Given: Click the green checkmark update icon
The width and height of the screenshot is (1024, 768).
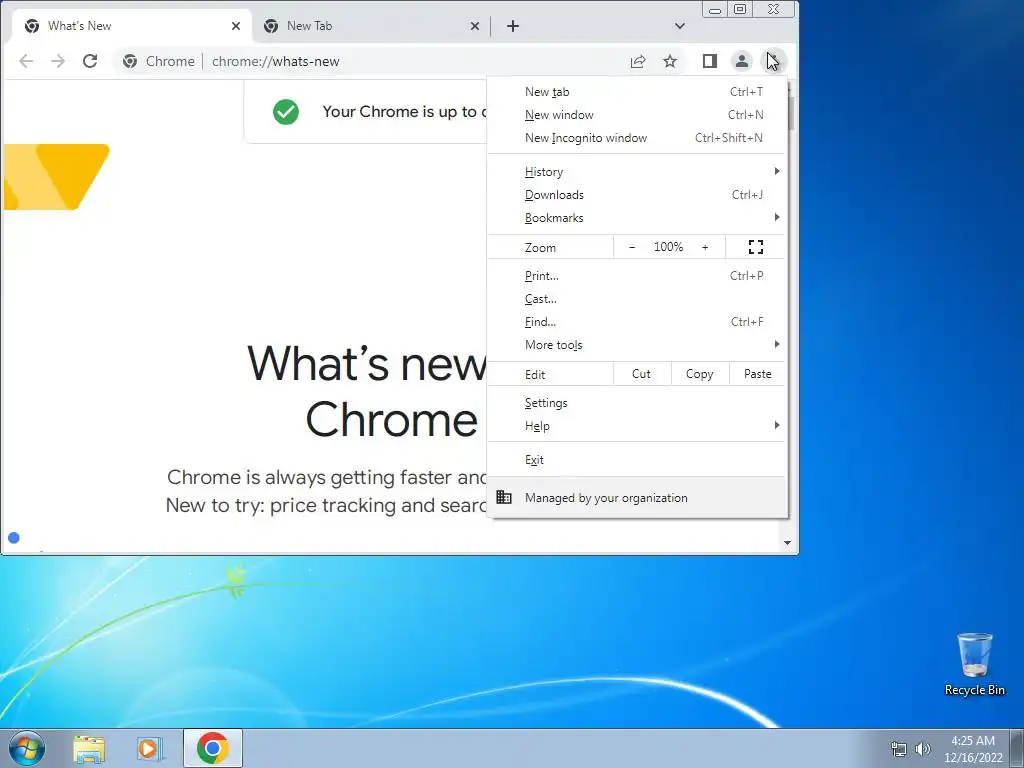Looking at the screenshot, I should [286, 112].
